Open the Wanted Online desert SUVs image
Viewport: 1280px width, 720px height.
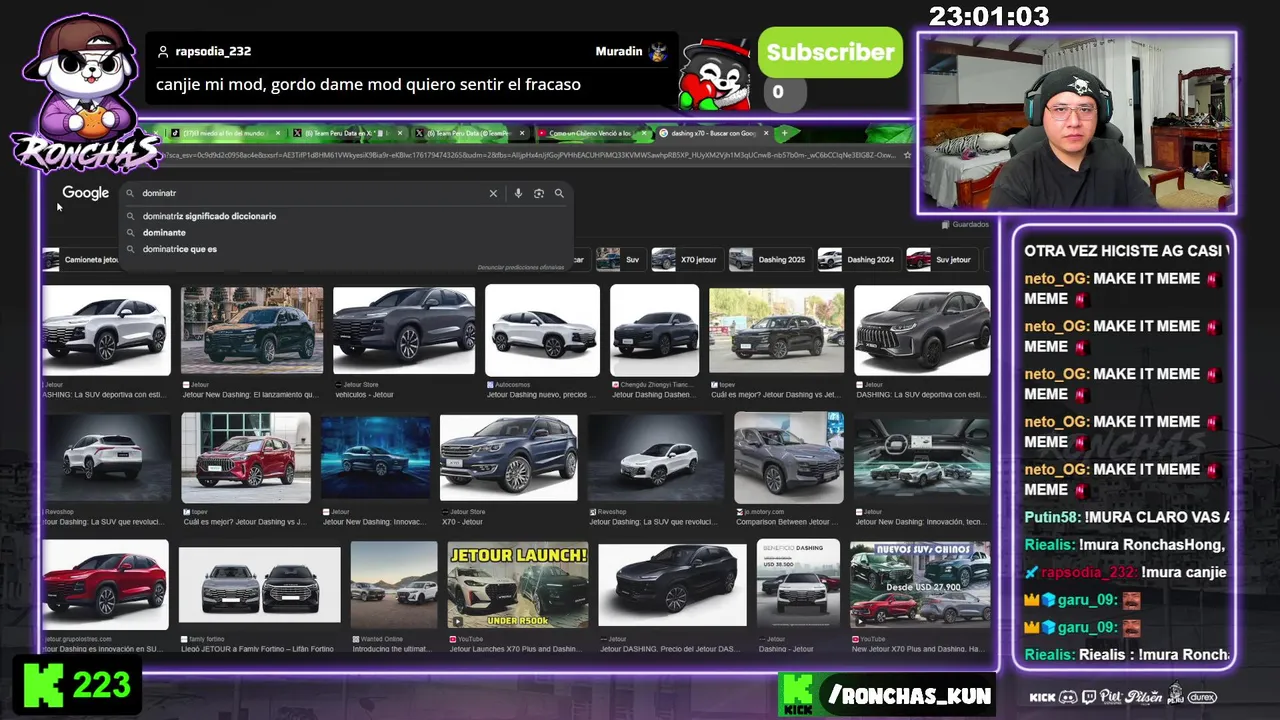[x=394, y=584]
